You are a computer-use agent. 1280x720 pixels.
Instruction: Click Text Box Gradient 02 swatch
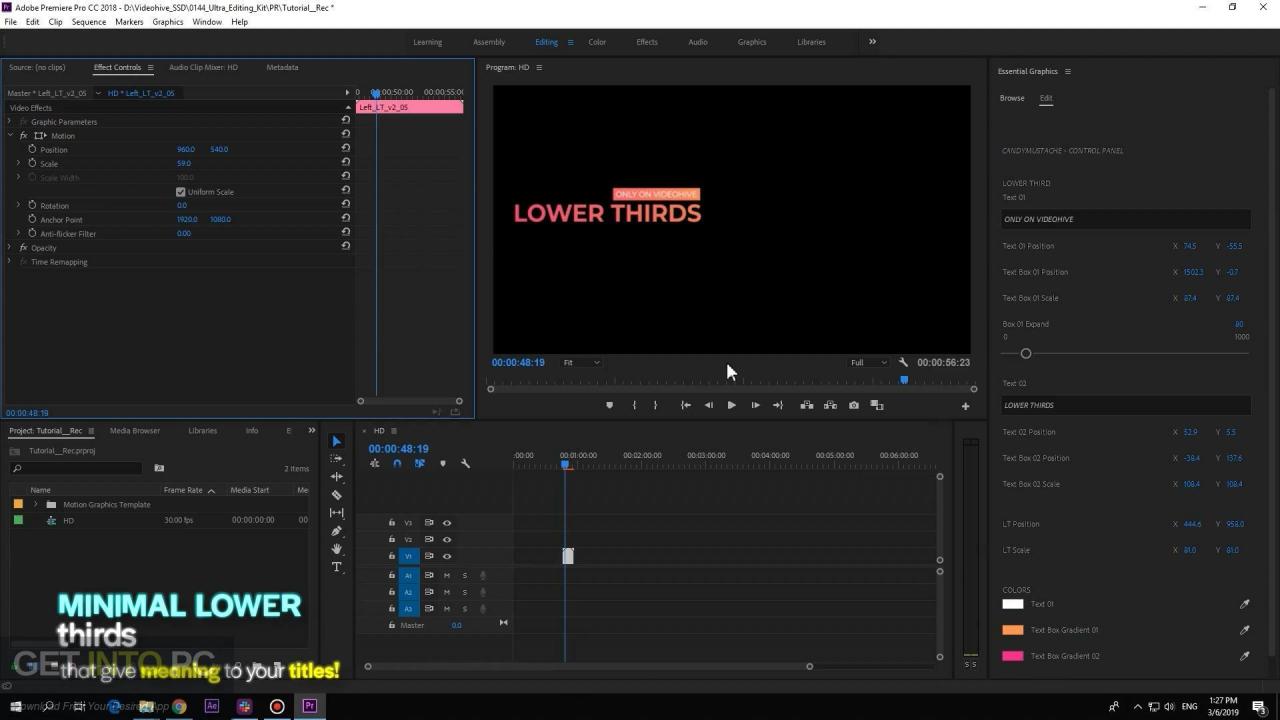pos(1013,656)
